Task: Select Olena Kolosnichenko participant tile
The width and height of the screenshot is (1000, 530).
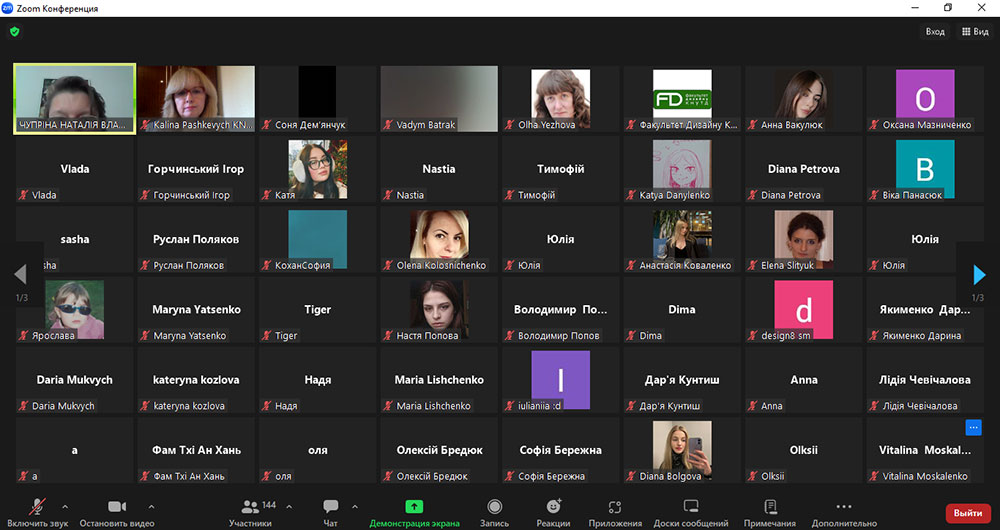Action: [439, 239]
